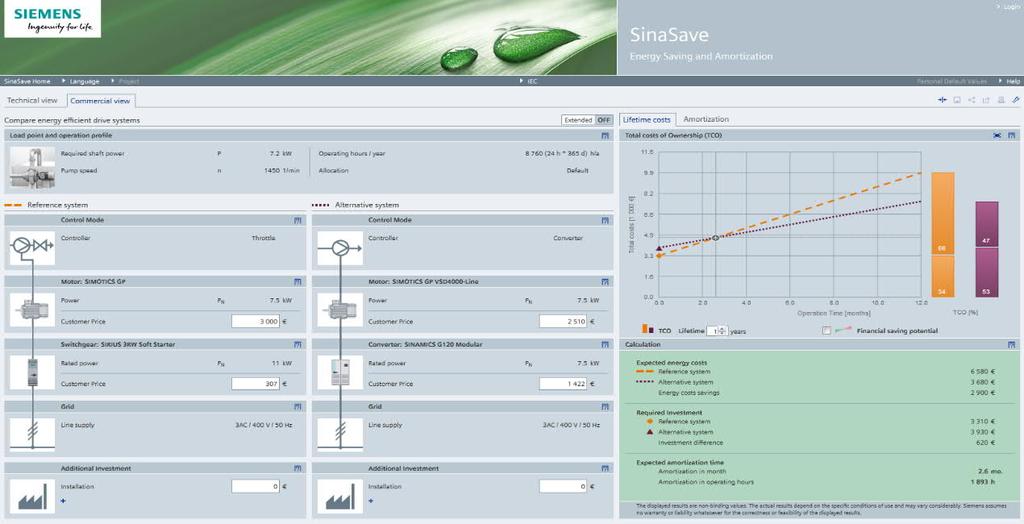Click the converter control mode pump symbol
Screen dimensions: 1024x524
click(340, 248)
